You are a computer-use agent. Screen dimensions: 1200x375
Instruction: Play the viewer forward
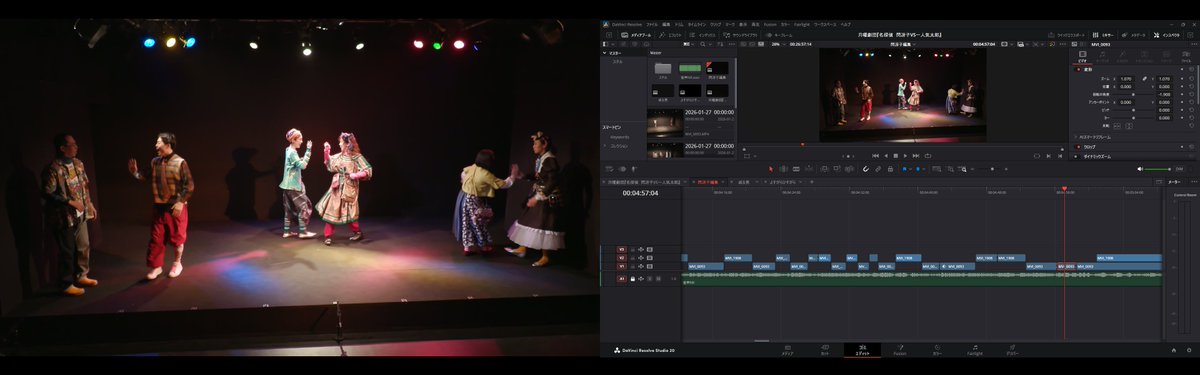click(905, 155)
